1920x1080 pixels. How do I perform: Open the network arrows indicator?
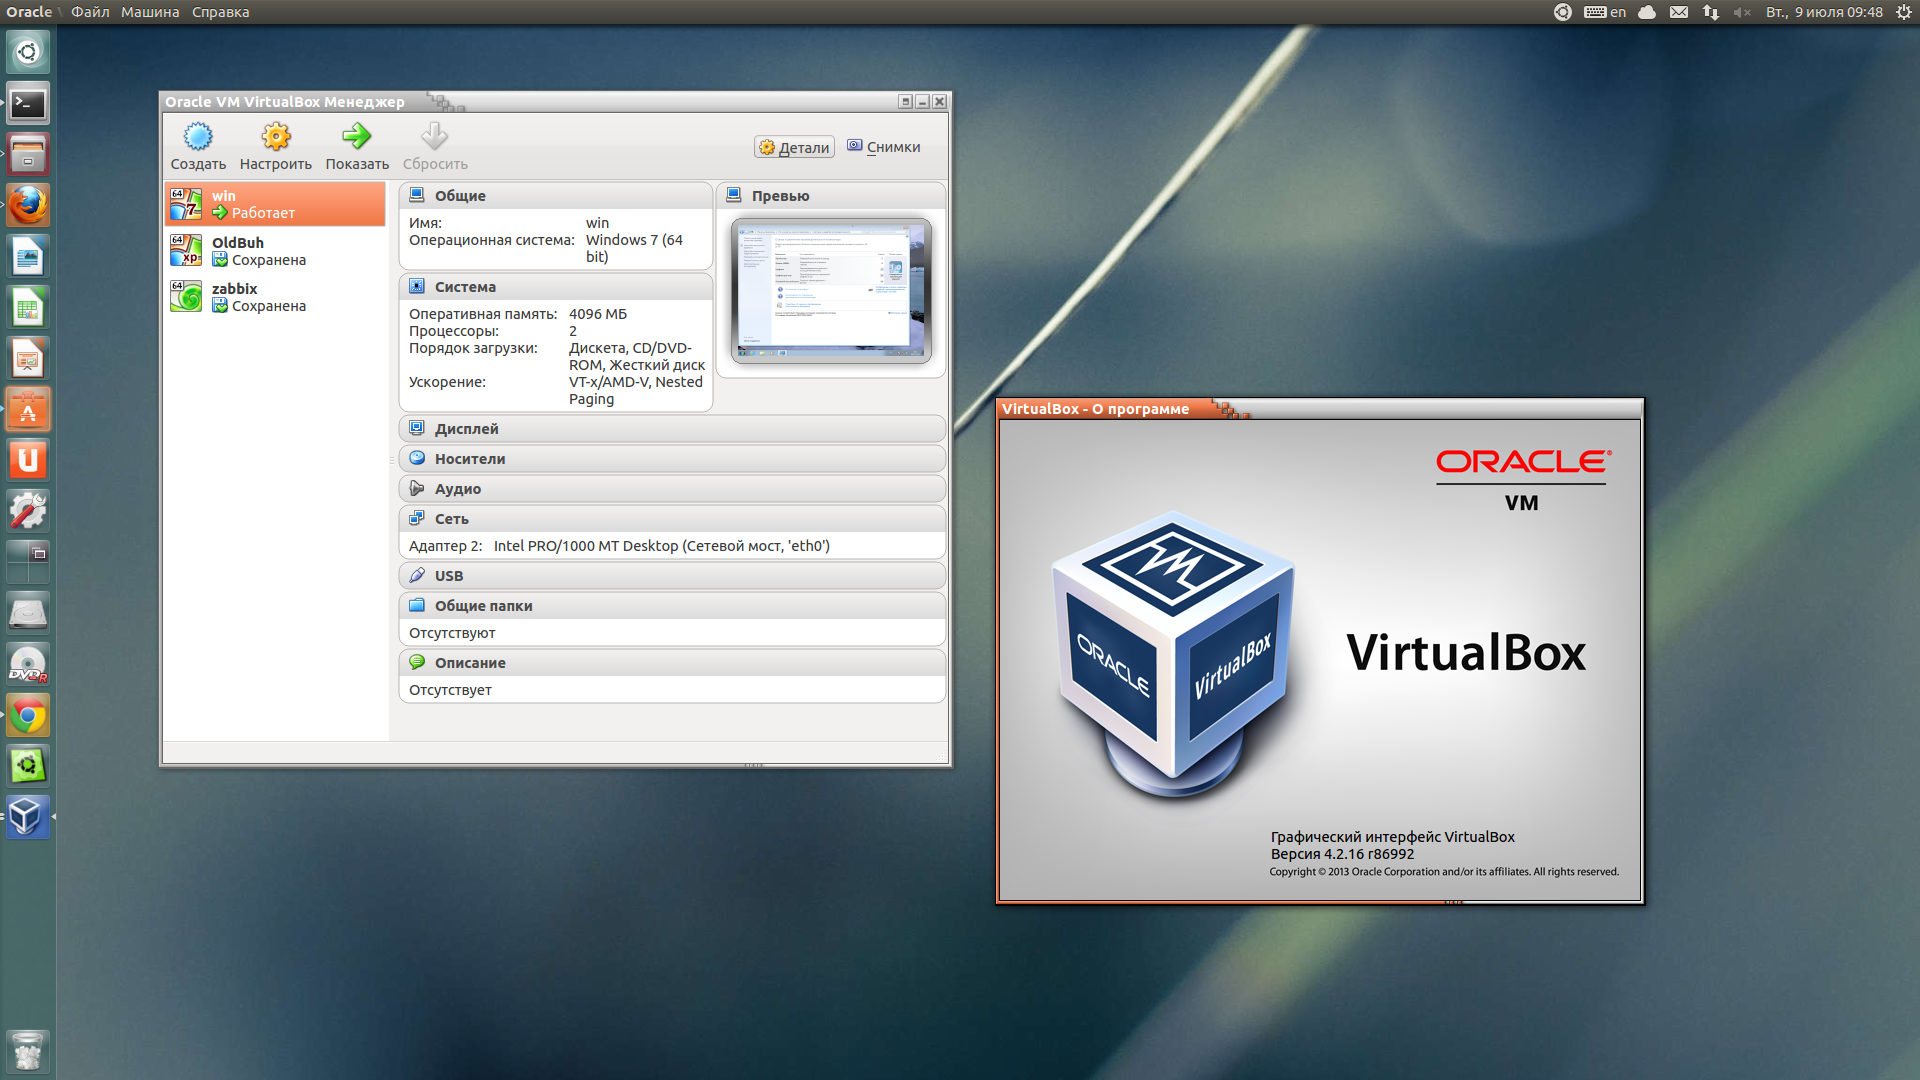[1711, 12]
